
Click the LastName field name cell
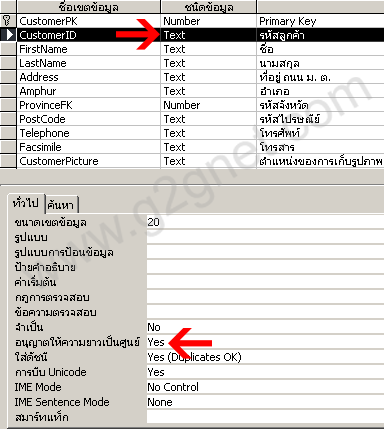tap(89, 63)
